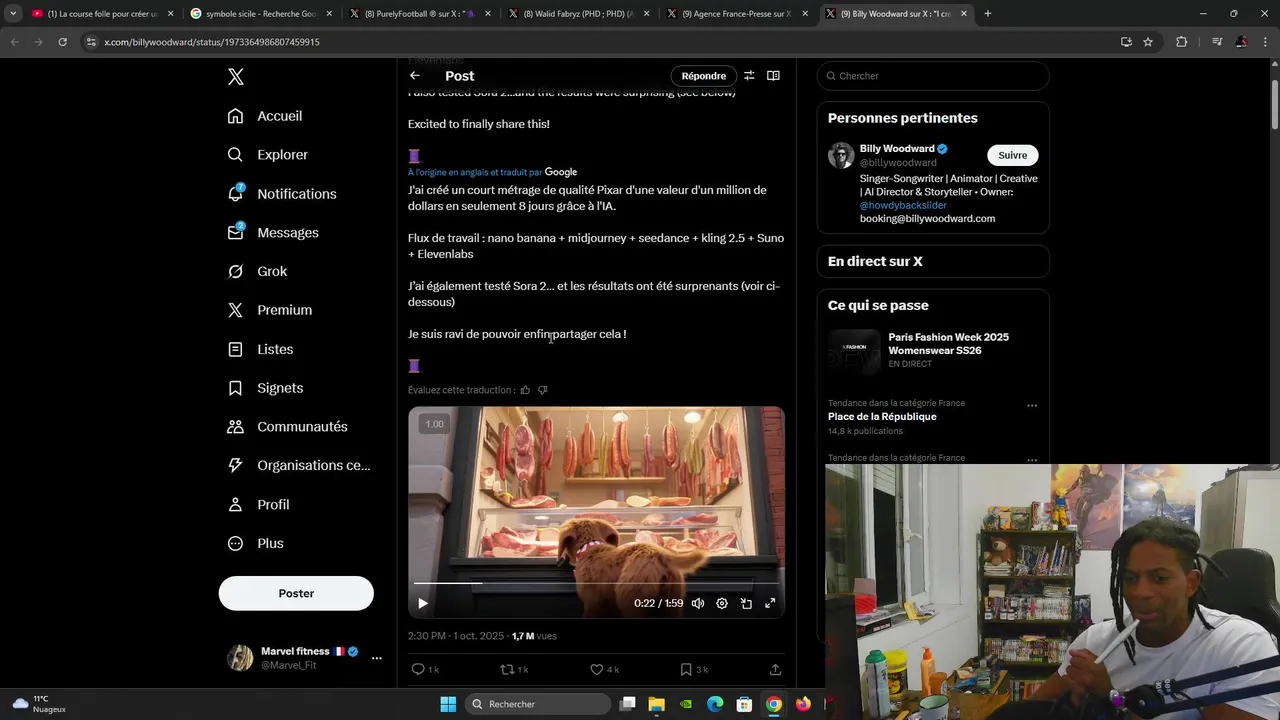Open Listes in the sidebar
The height and width of the screenshot is (720, 1280).
point(260,349)
